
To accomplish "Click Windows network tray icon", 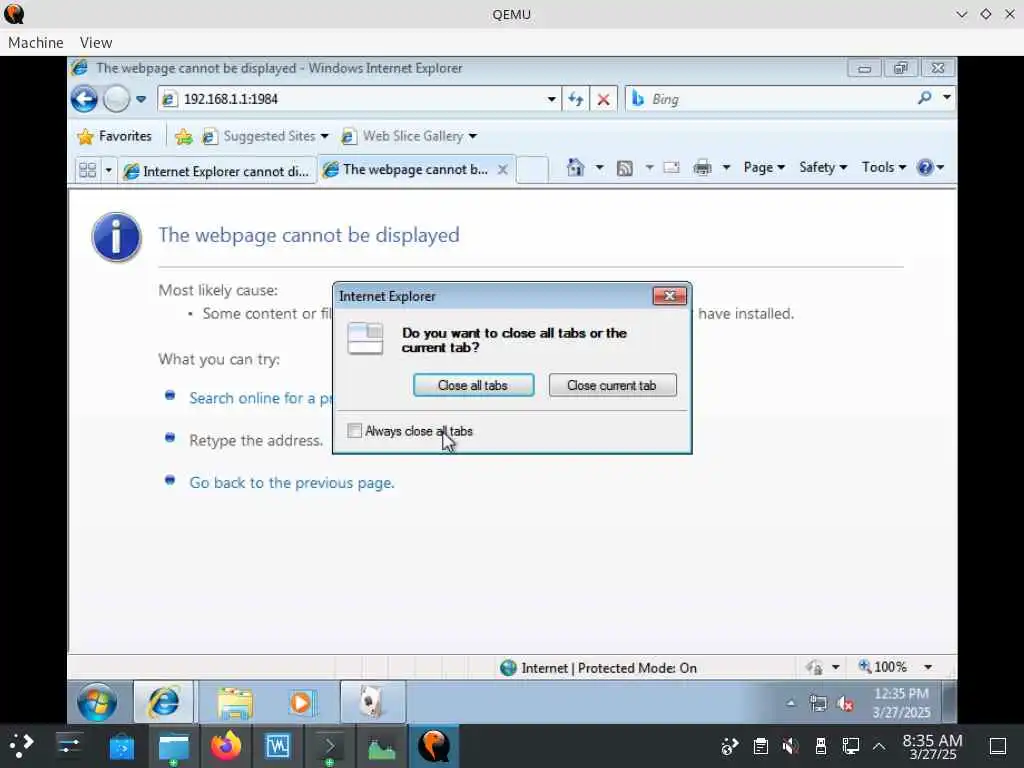I will [818, 704].
